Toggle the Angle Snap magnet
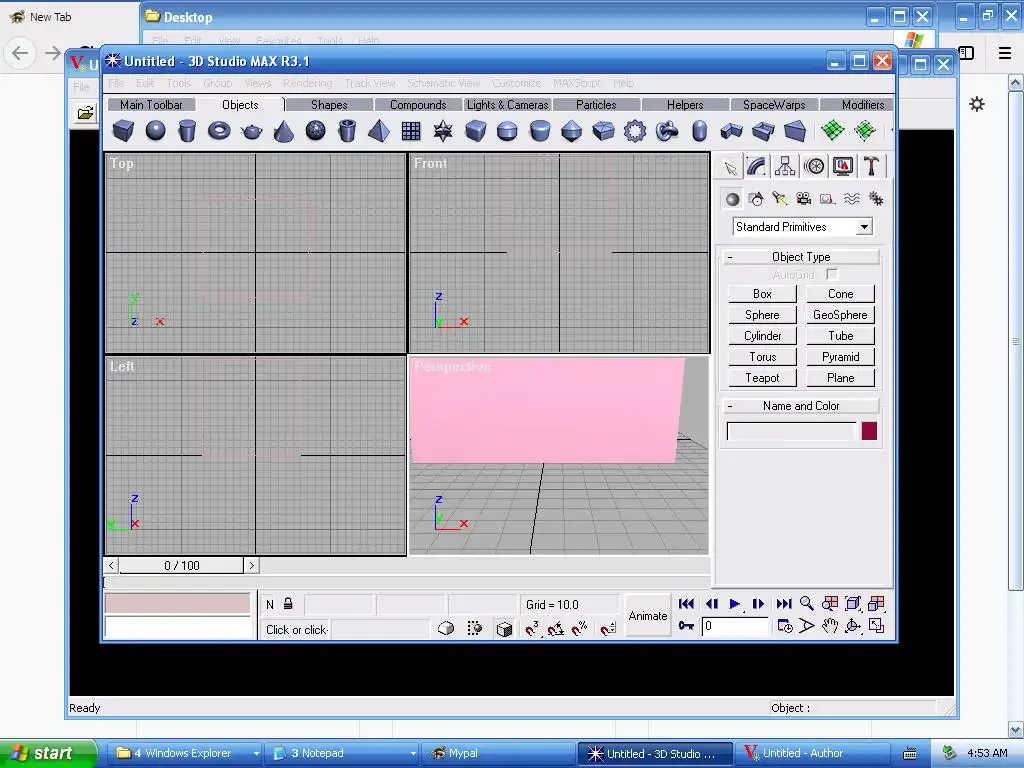 556,628
